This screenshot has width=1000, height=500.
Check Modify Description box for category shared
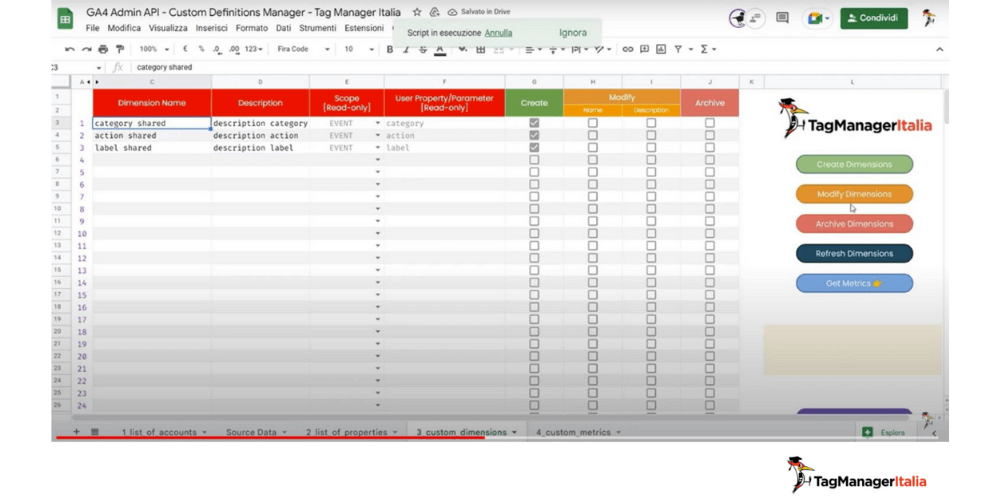[x=651, y=123]
